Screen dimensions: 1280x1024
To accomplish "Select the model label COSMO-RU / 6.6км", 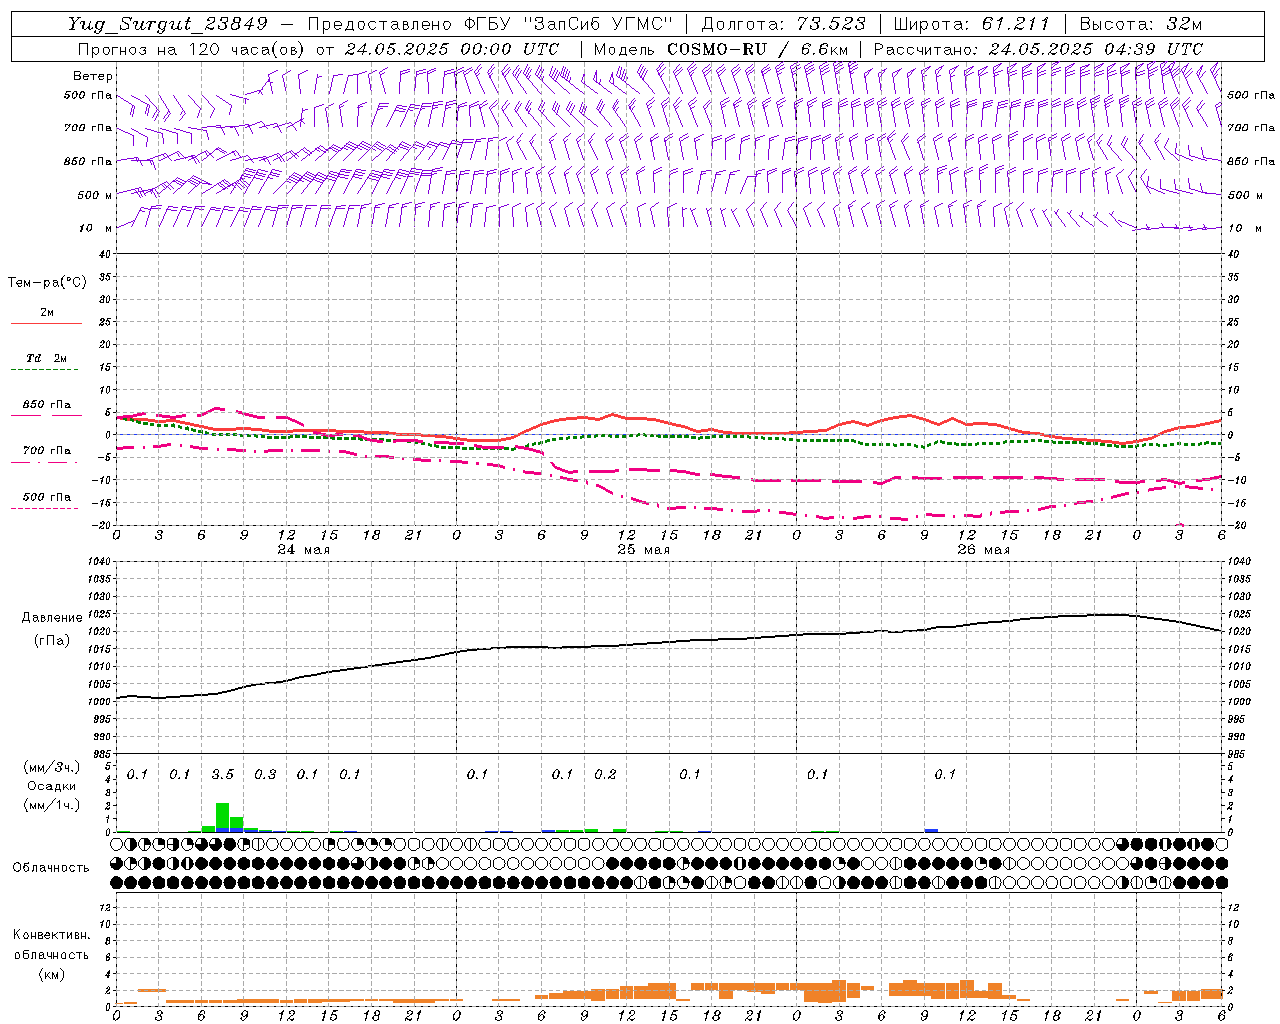I will [757, 49].
